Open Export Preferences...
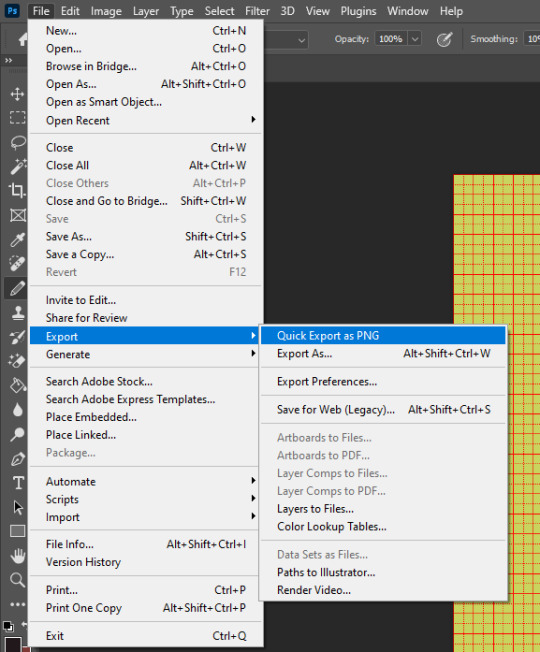This screenshot has width=540, height=652. (383, 382)
